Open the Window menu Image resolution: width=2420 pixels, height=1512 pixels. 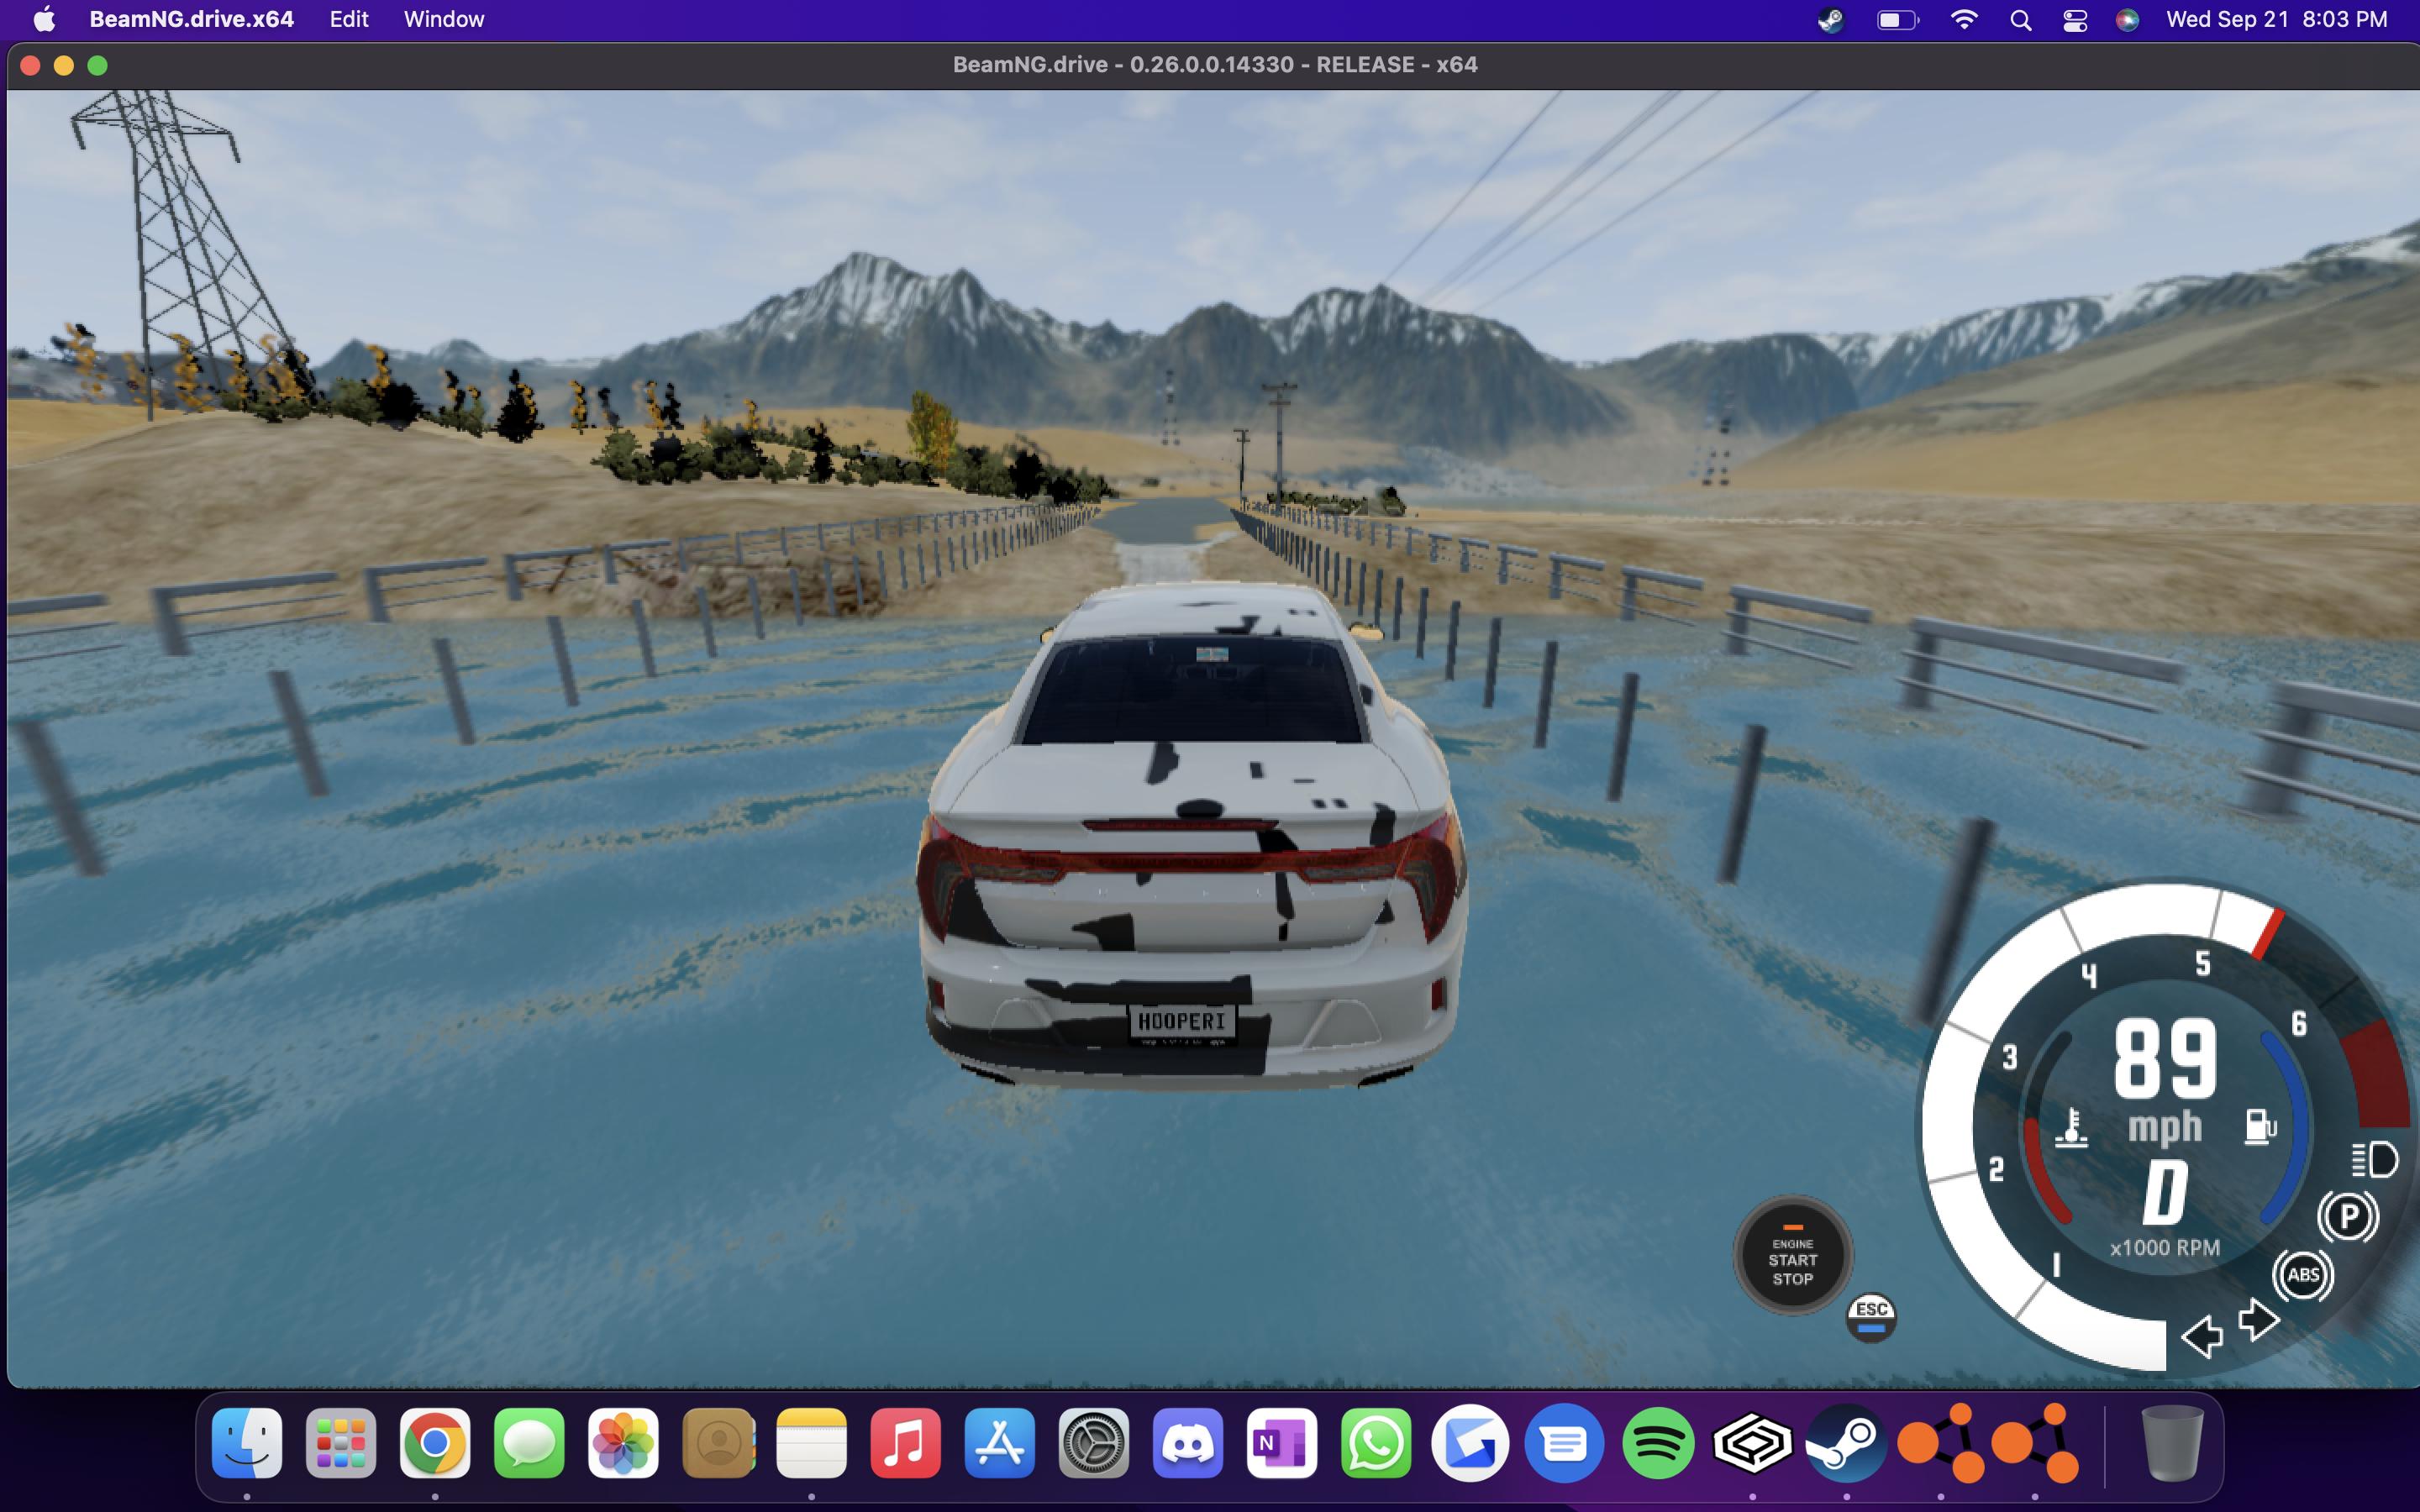(x=444, y=19)
